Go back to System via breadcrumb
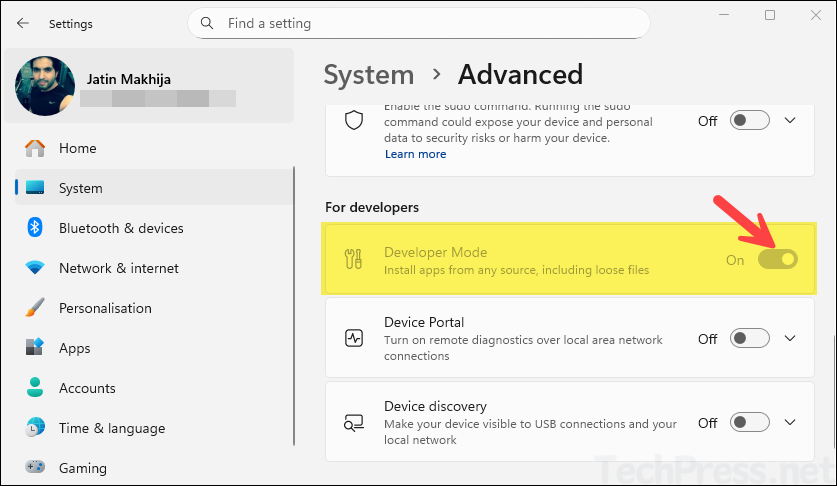Screen dimensions: 837x486 368,75
